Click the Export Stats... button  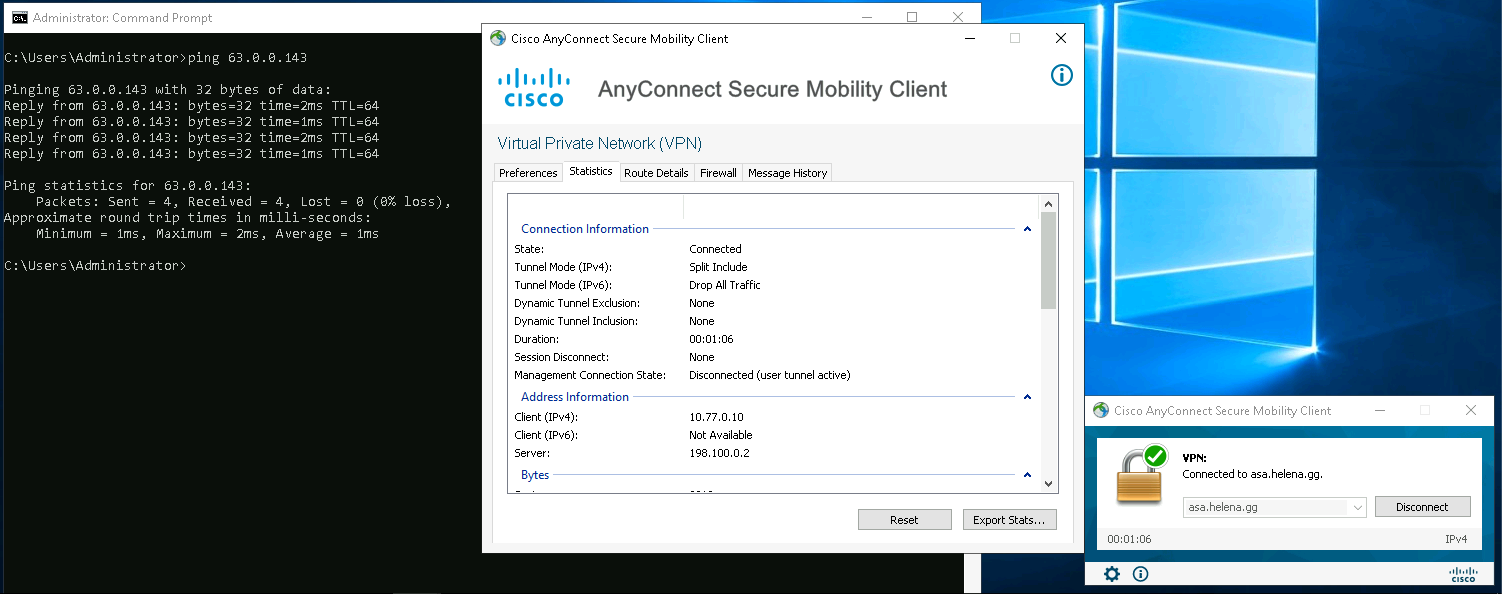(1008, 520)
